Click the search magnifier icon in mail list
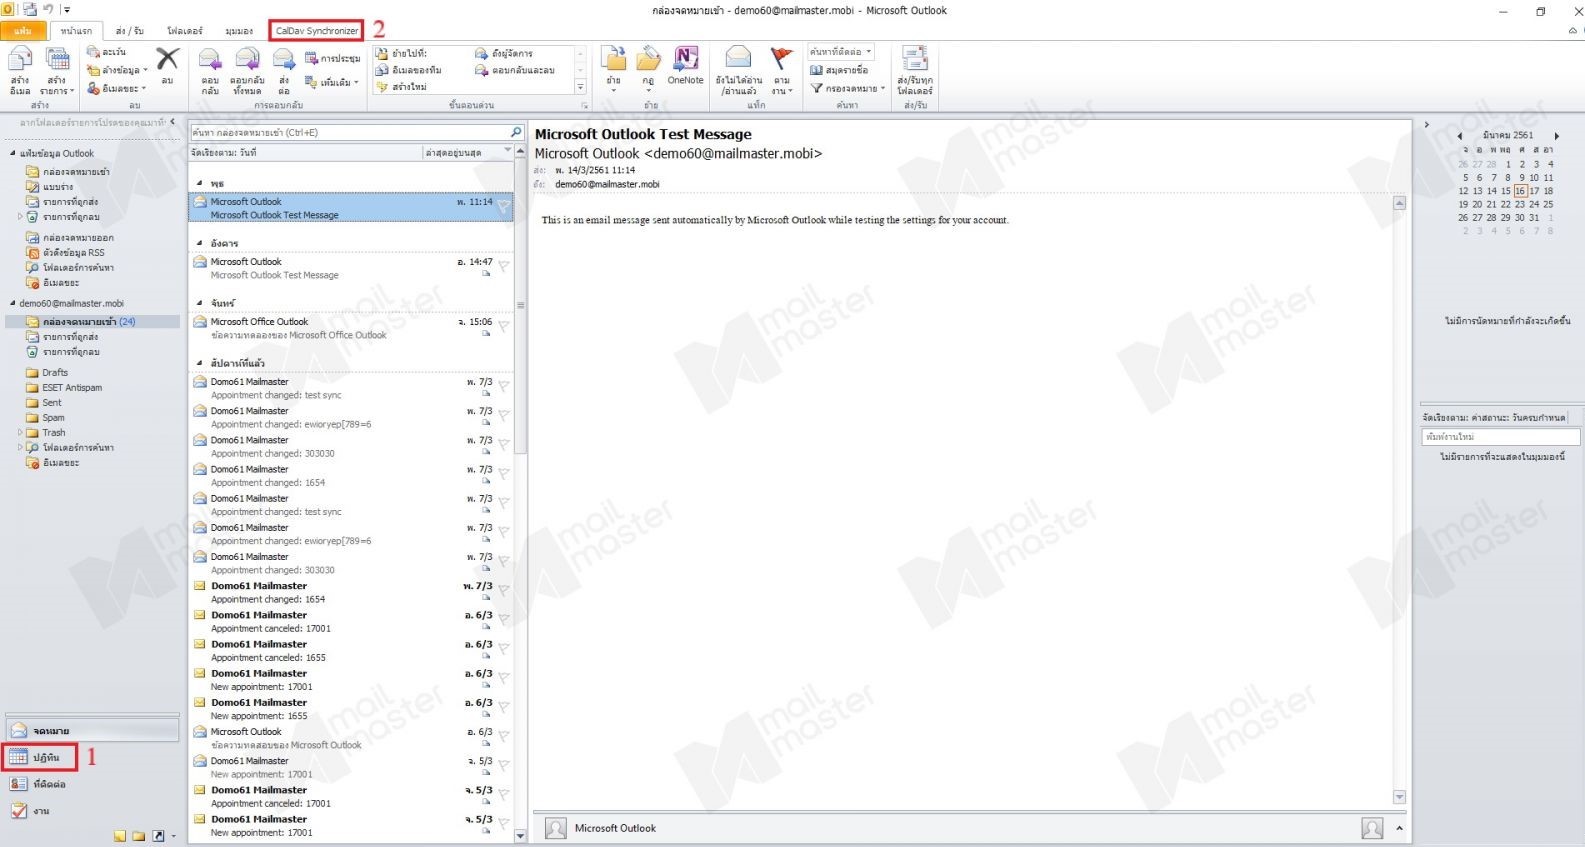 tap(516, 132)
